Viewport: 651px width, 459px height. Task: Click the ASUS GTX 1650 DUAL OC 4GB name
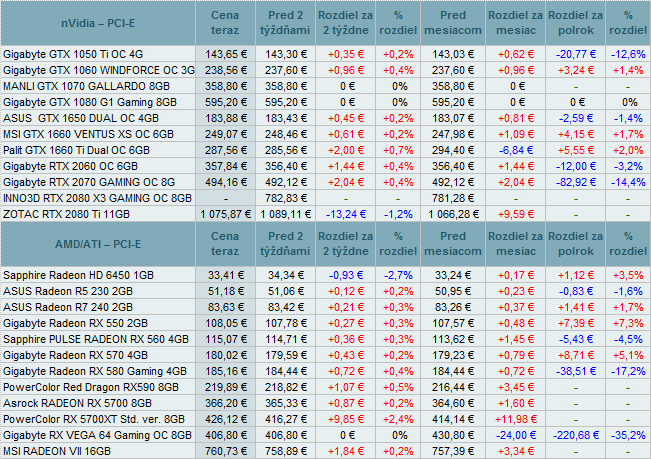[x=81, y=118]
